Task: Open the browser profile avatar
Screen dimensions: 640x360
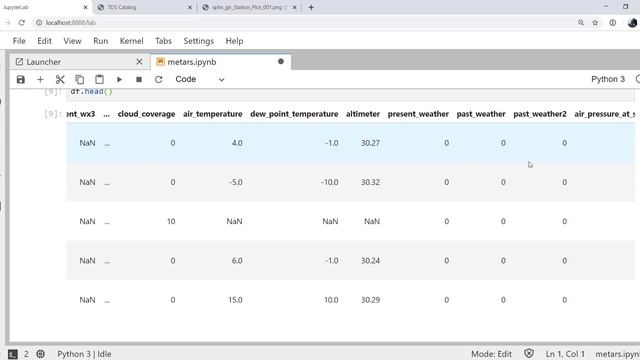Action: tap(632, 23)
